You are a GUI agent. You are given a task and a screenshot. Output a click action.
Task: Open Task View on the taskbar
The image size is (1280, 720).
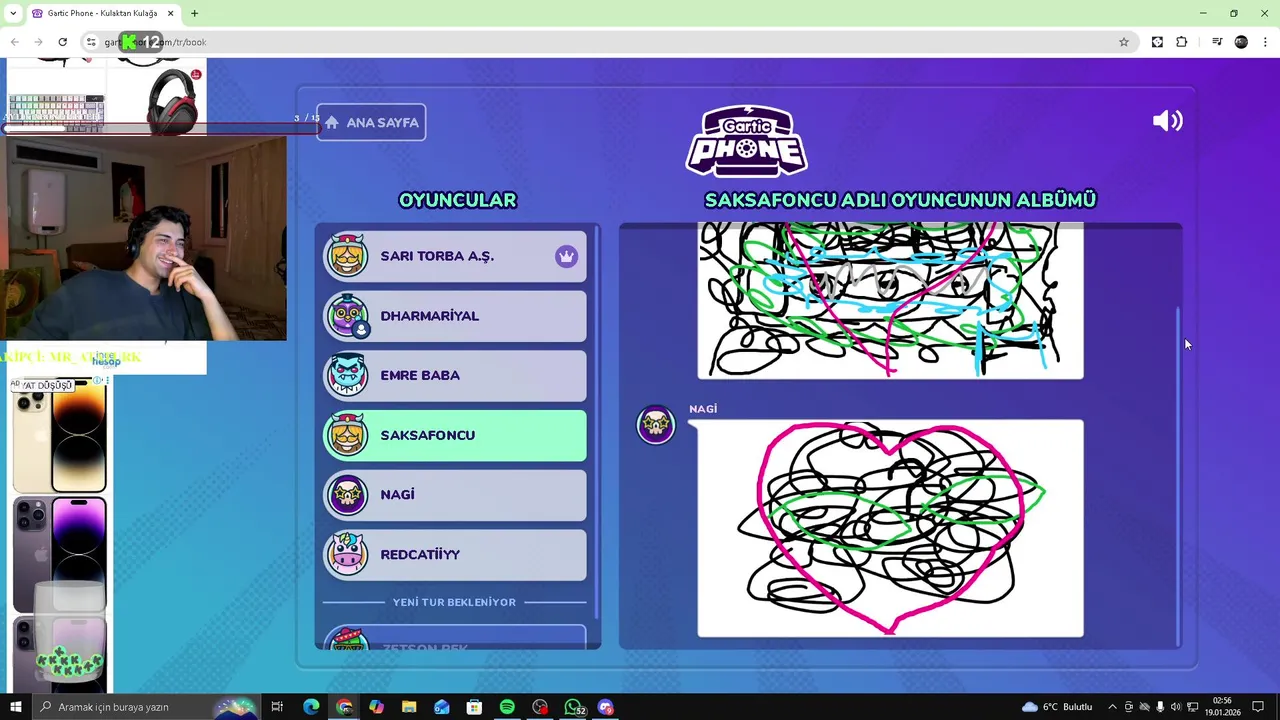277,707
